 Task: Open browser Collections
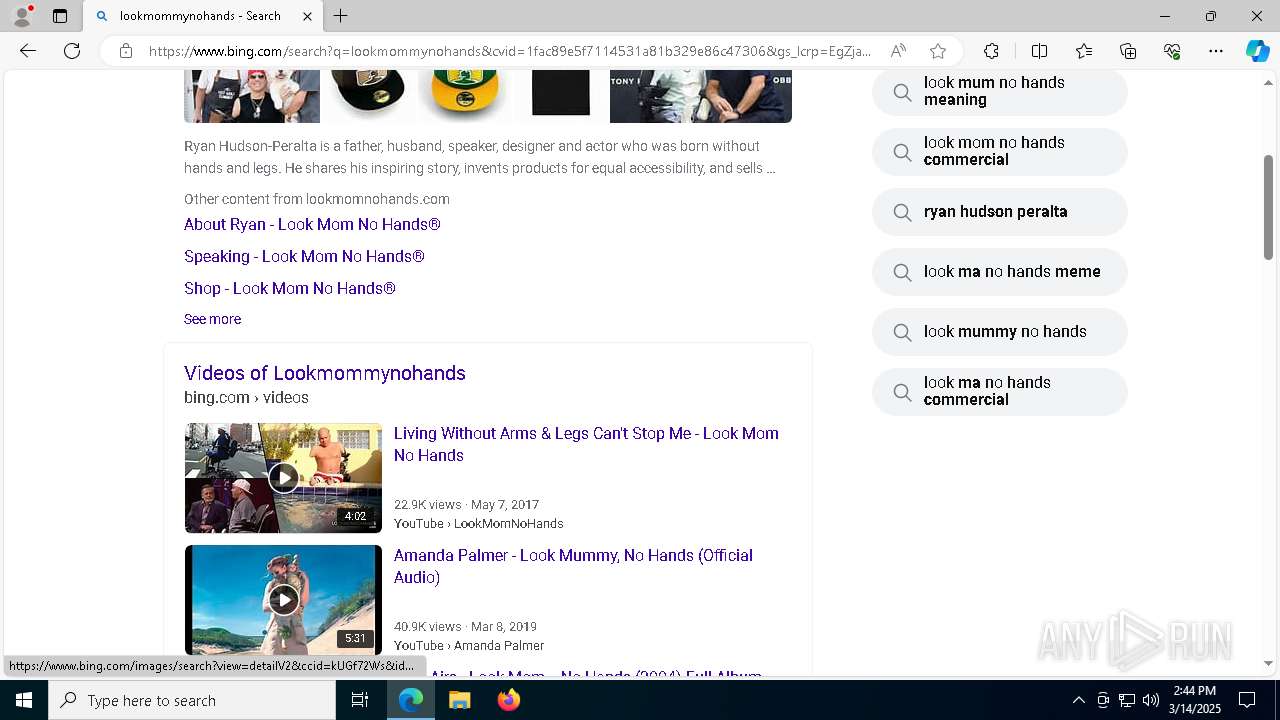pos(1128,51)
